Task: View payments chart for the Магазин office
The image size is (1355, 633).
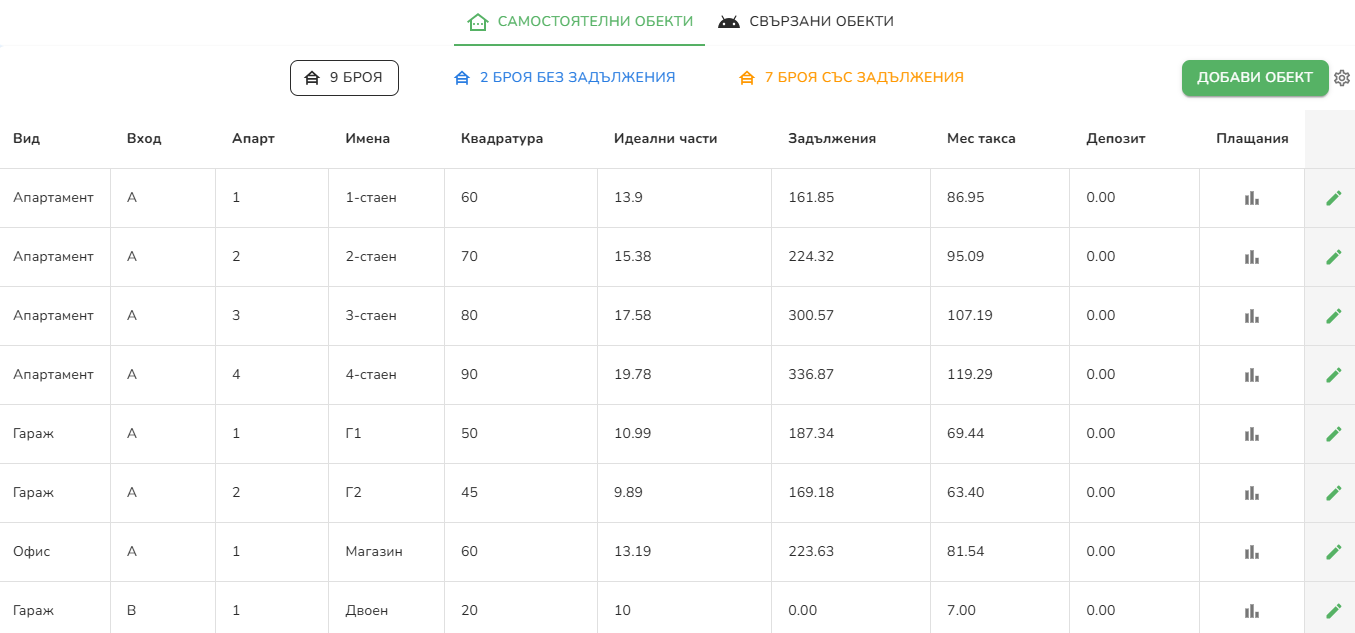Action: pos(1251,551)
